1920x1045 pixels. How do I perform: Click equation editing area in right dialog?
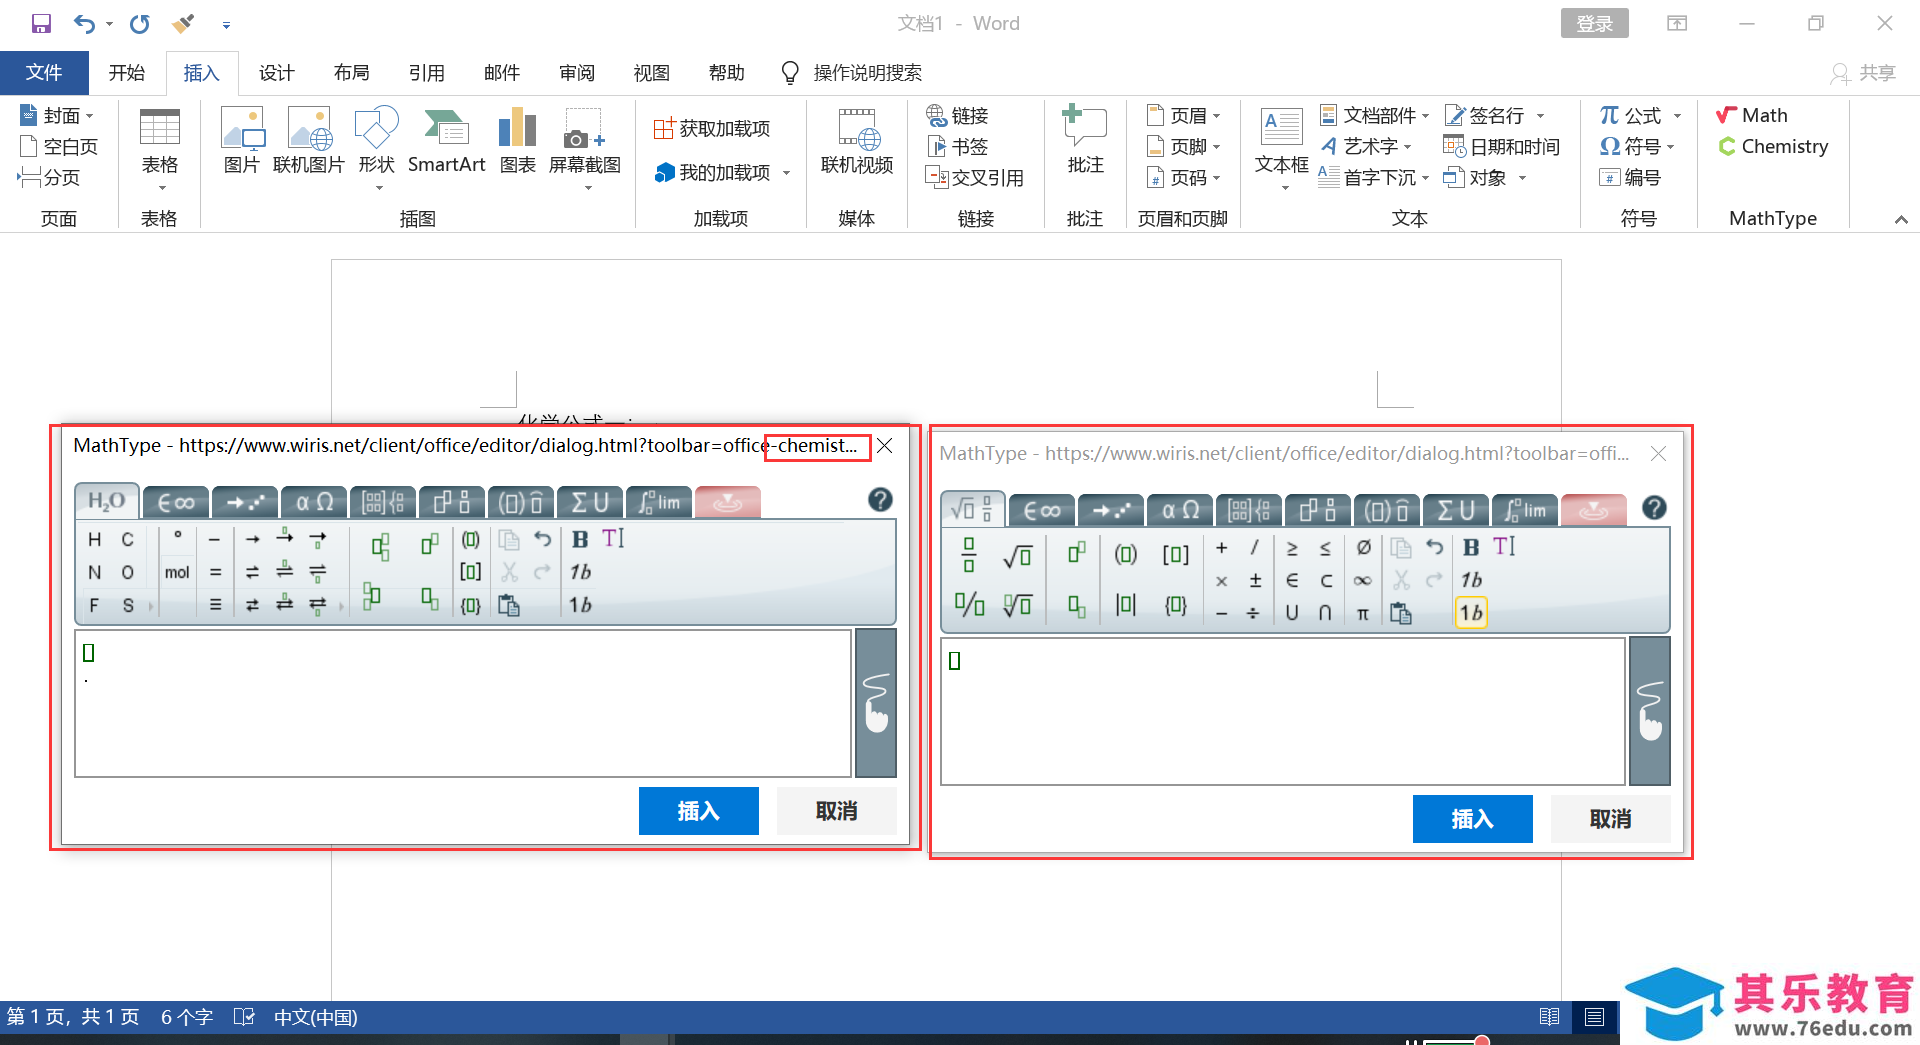(1283, 711)
